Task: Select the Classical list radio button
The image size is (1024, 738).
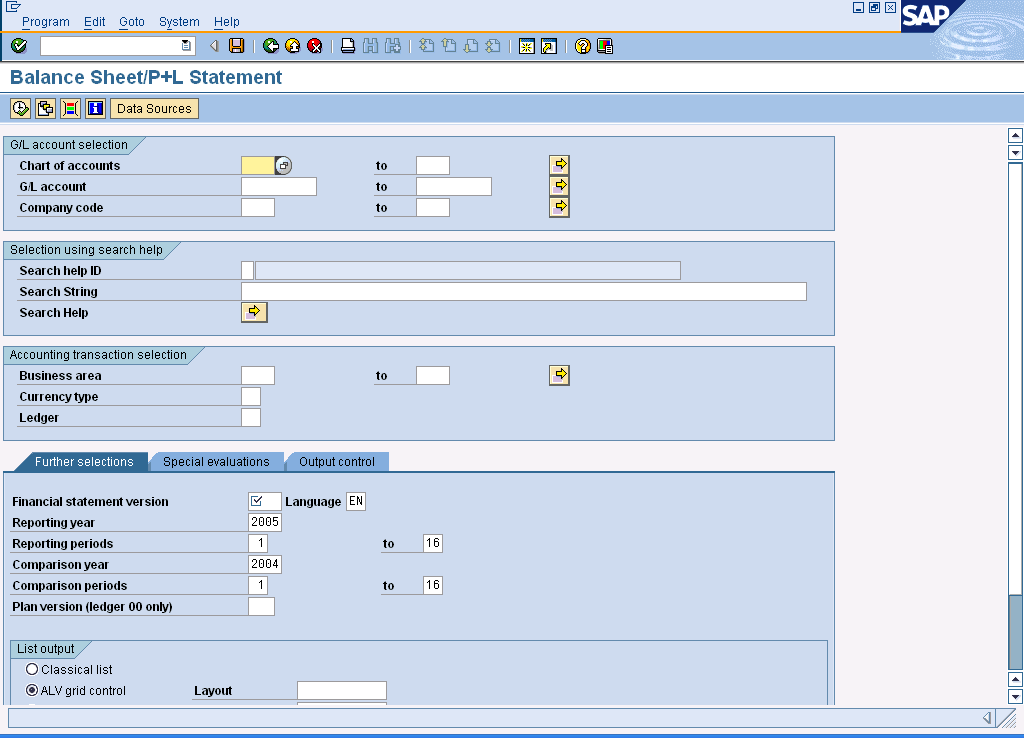Action: [32, 669]
